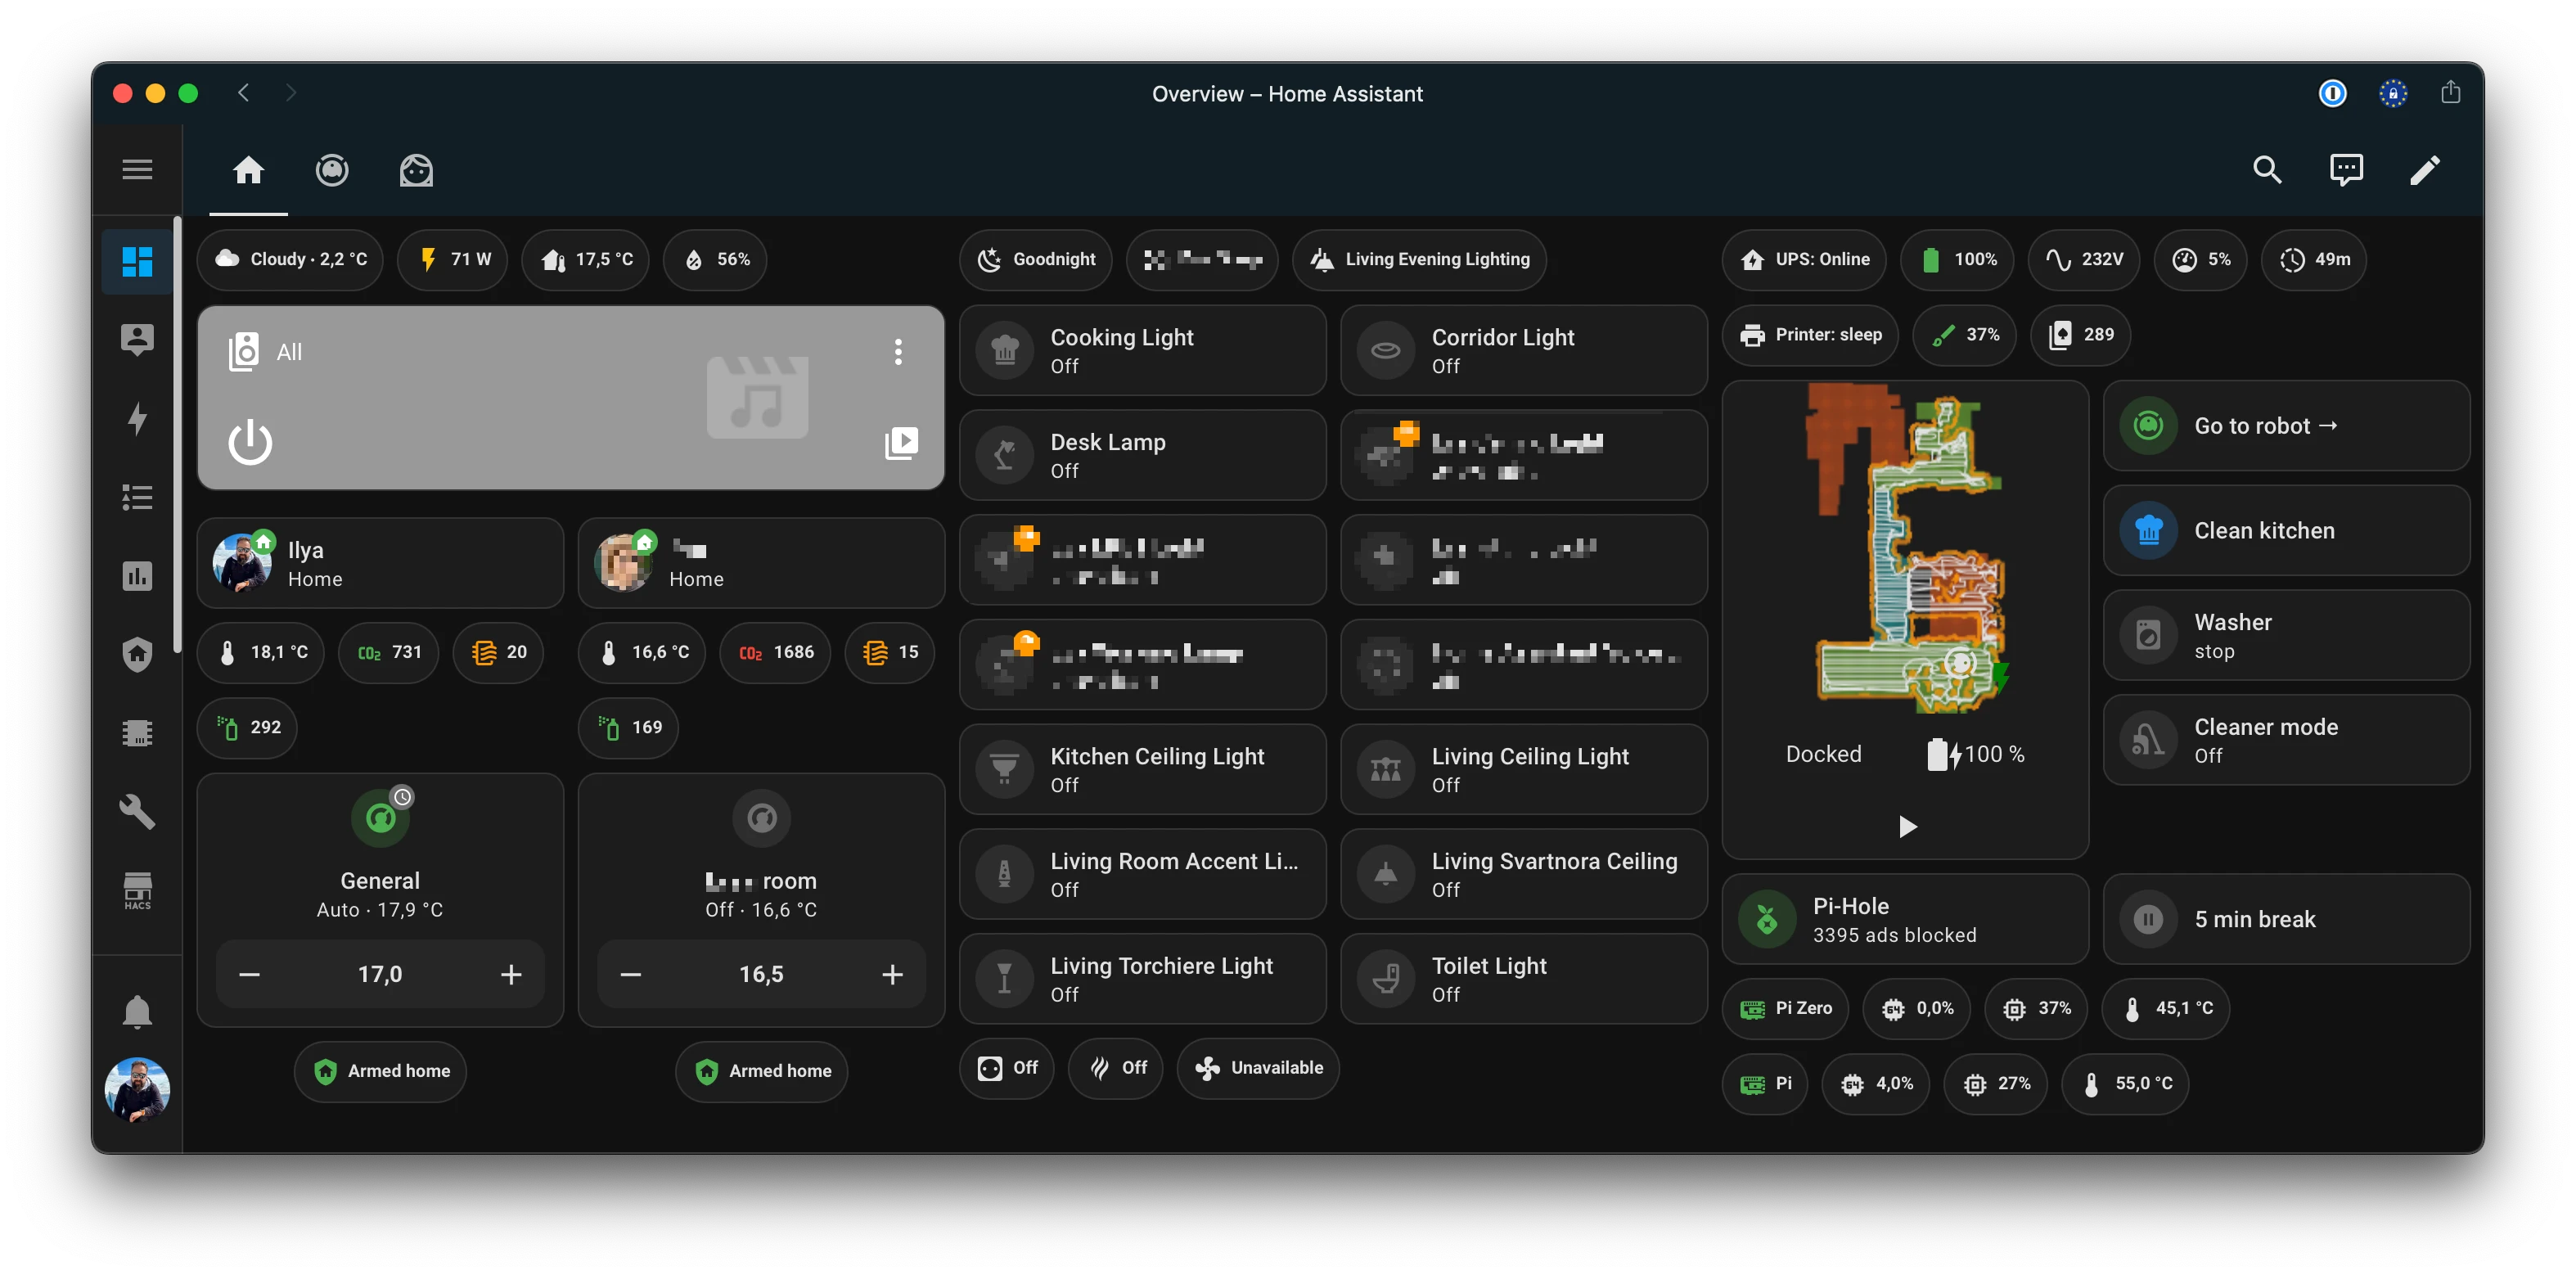Switch to the vacuum robot dashboard tab
Image resolution: width=2576 pixels, height=1275 pixels.
pos(332,169)
